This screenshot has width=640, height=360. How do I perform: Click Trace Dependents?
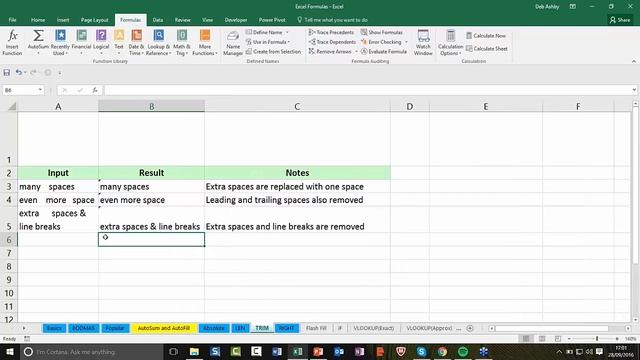pyautogui.click(x=332, y=42)
